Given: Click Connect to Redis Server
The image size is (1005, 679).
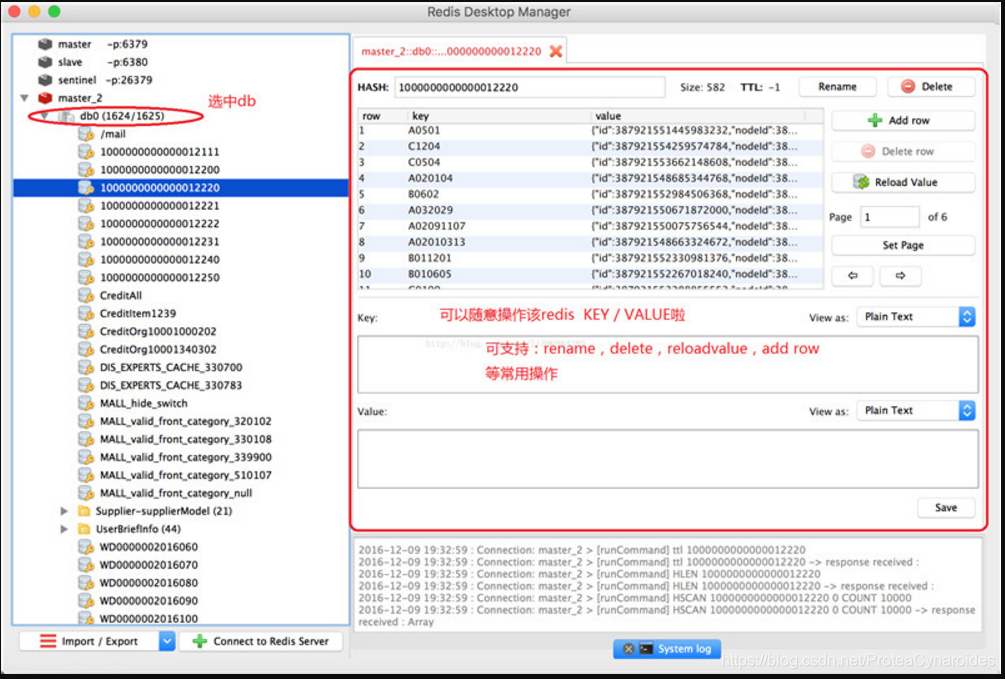Looking at the screenshot, I should [261, 641].
